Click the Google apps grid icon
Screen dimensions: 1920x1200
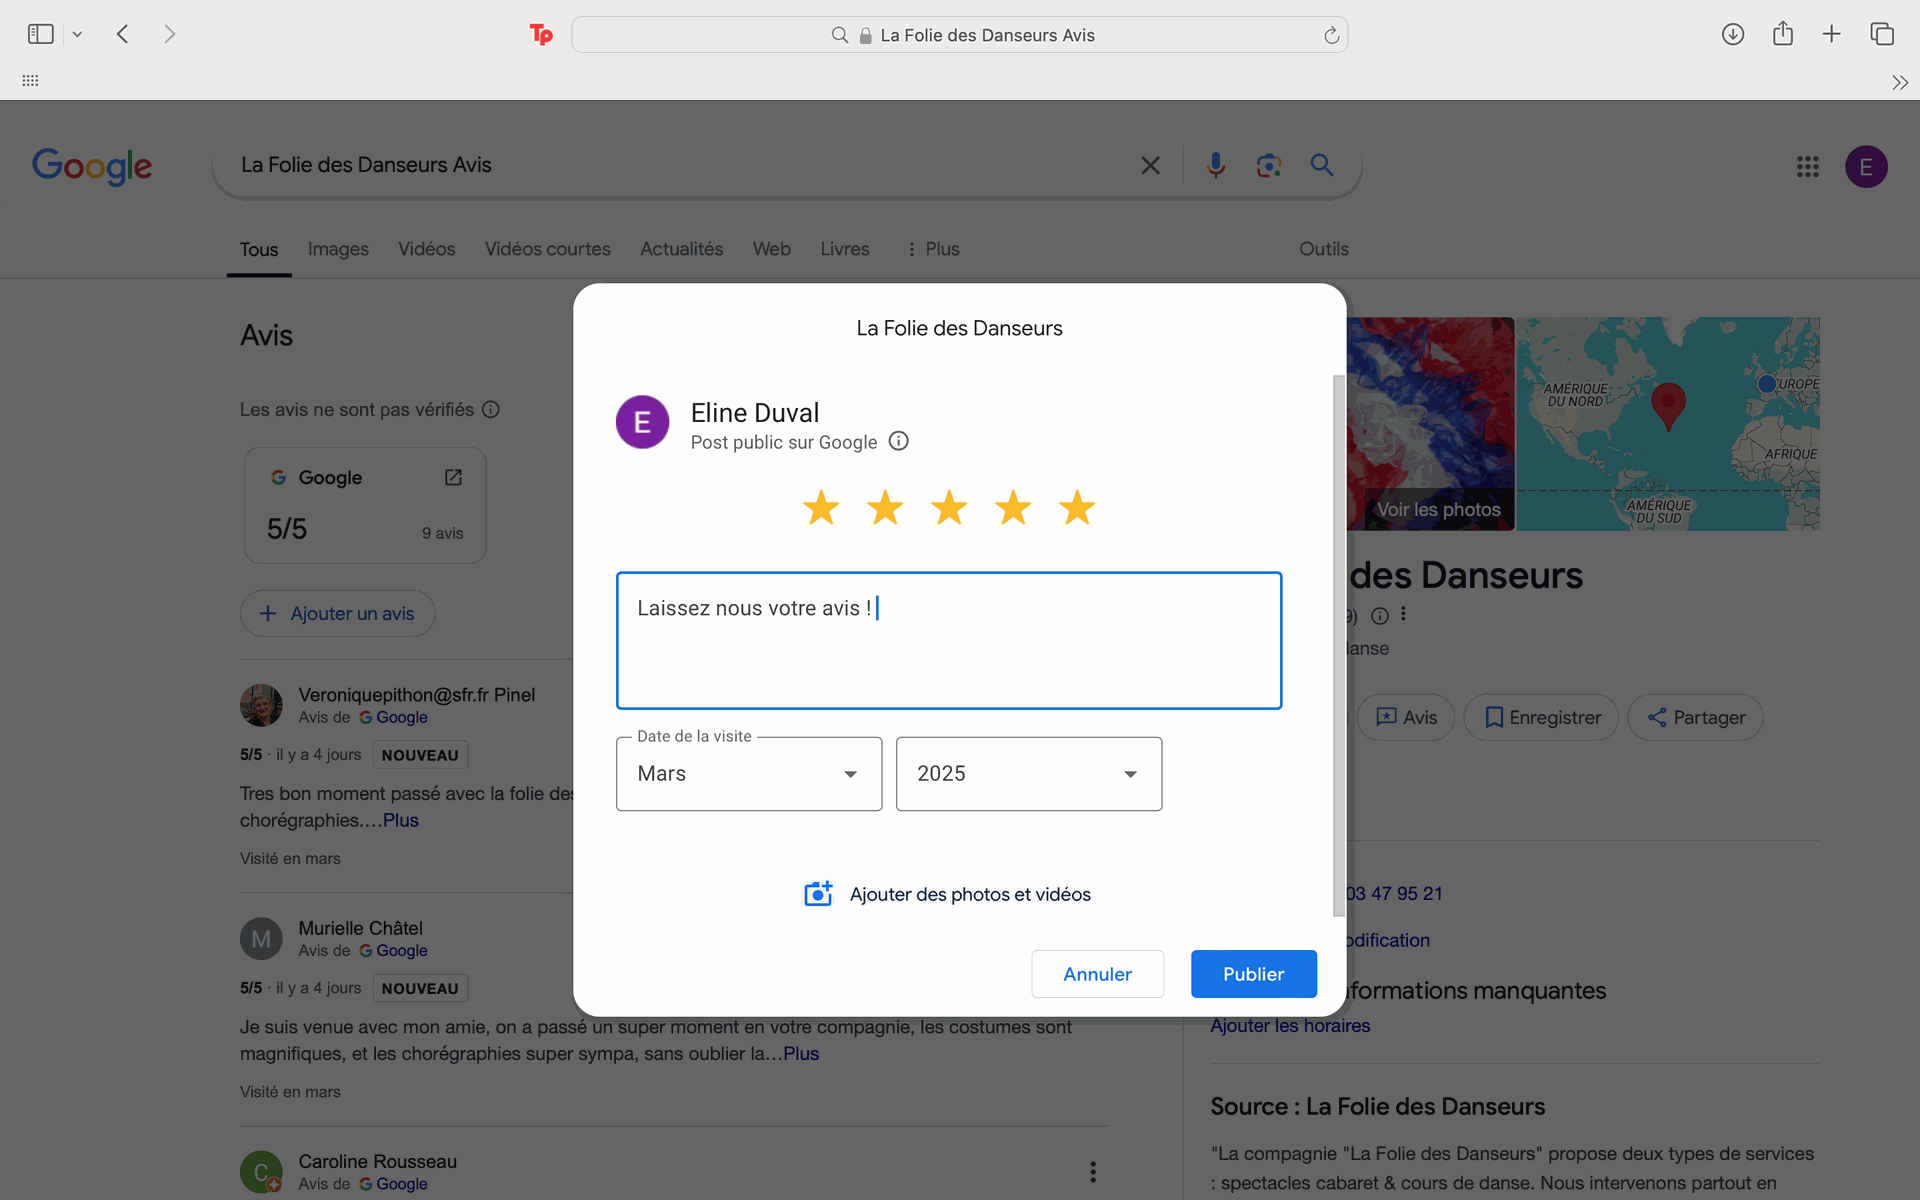coord(1807,167)
